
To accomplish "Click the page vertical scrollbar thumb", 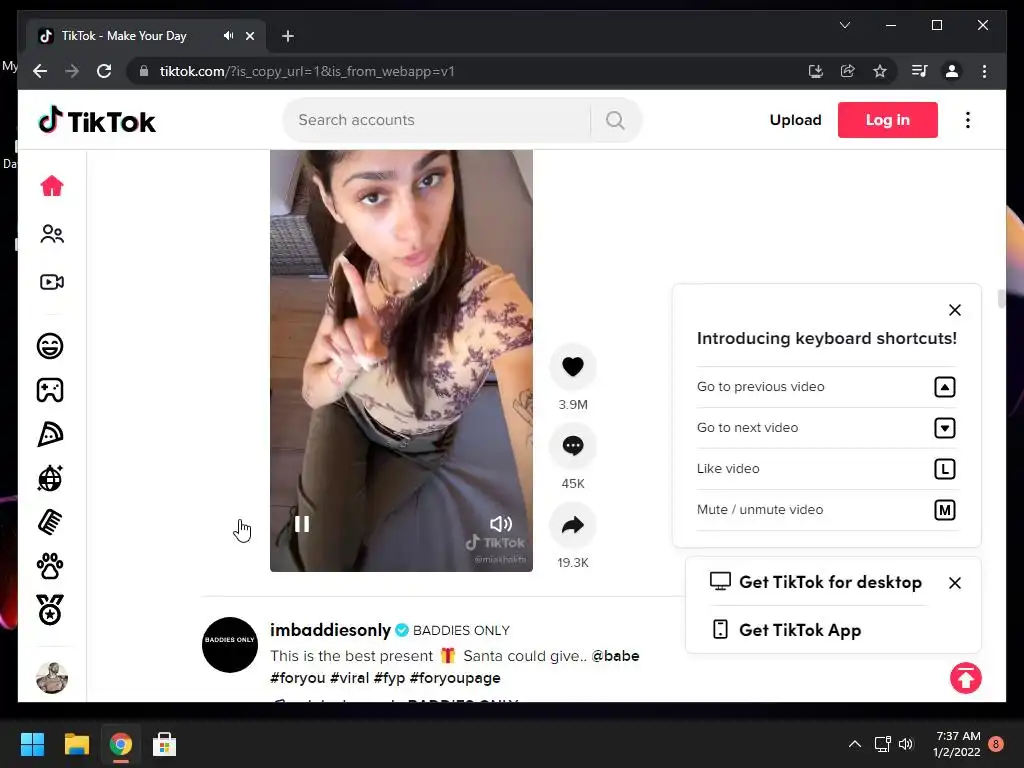I will [x=1001, y=299].
